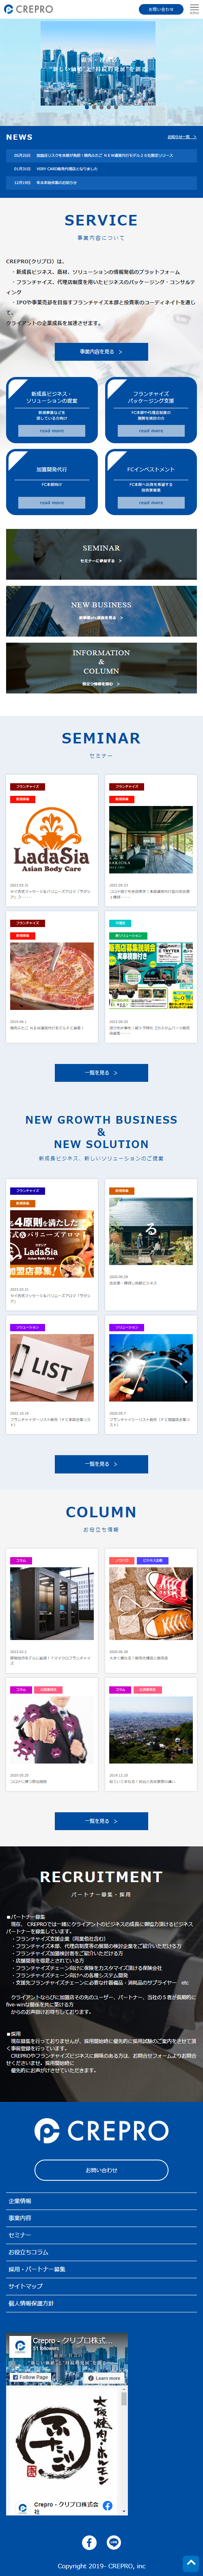Open the INFORMATION & COLUMN banner

[101, 667]
